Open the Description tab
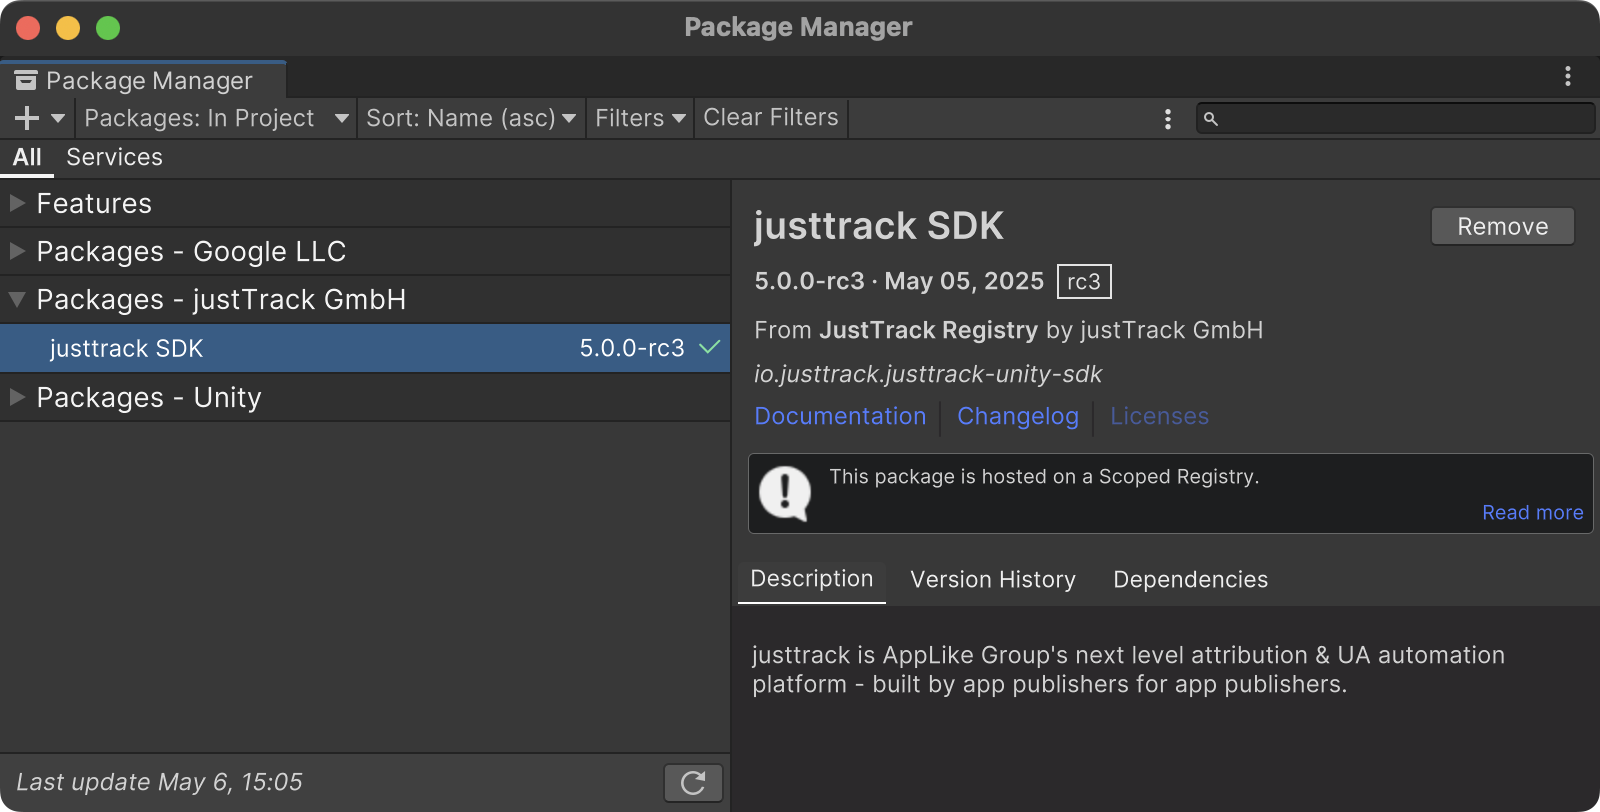Viewport: 1600px width, 812px height. (811, 579)
